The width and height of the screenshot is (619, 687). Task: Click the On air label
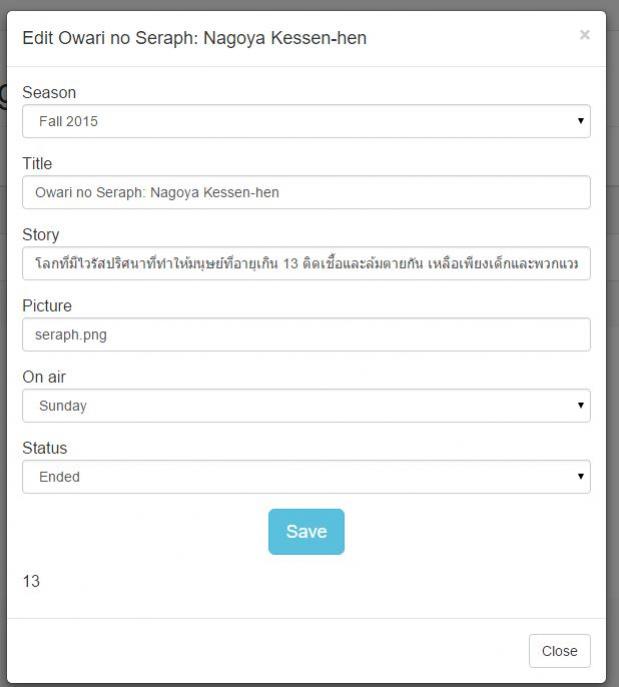click(x=44, y=377)
